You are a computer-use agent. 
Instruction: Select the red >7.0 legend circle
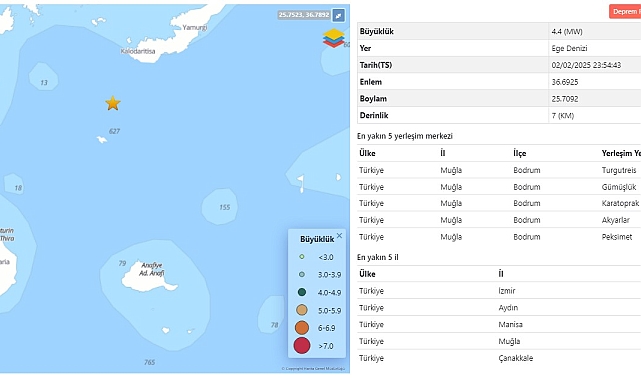pyautogui.click(x=302, y=345)
